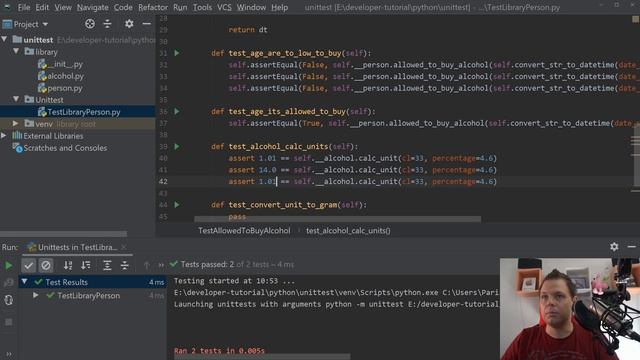Hide the Project panel with minus icon

147,24
